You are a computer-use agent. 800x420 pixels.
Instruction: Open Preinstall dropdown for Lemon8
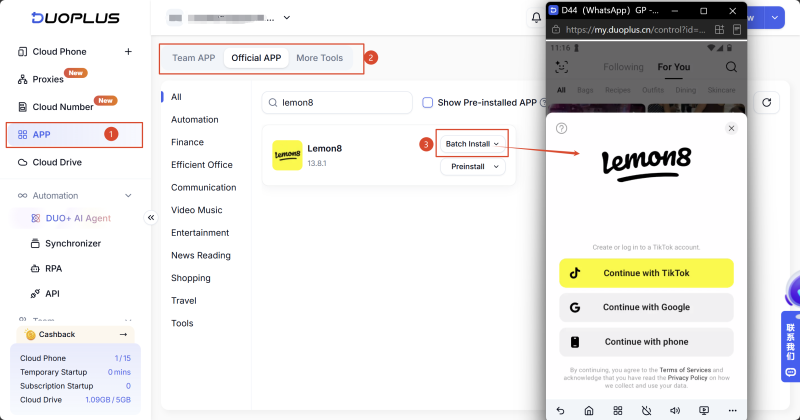[472, 166]
